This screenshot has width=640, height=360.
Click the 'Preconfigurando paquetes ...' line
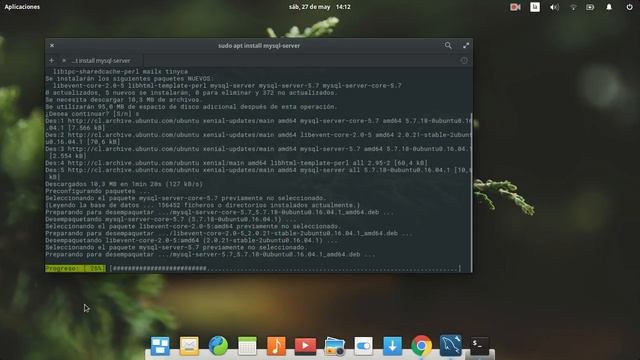tap(98, 191)
